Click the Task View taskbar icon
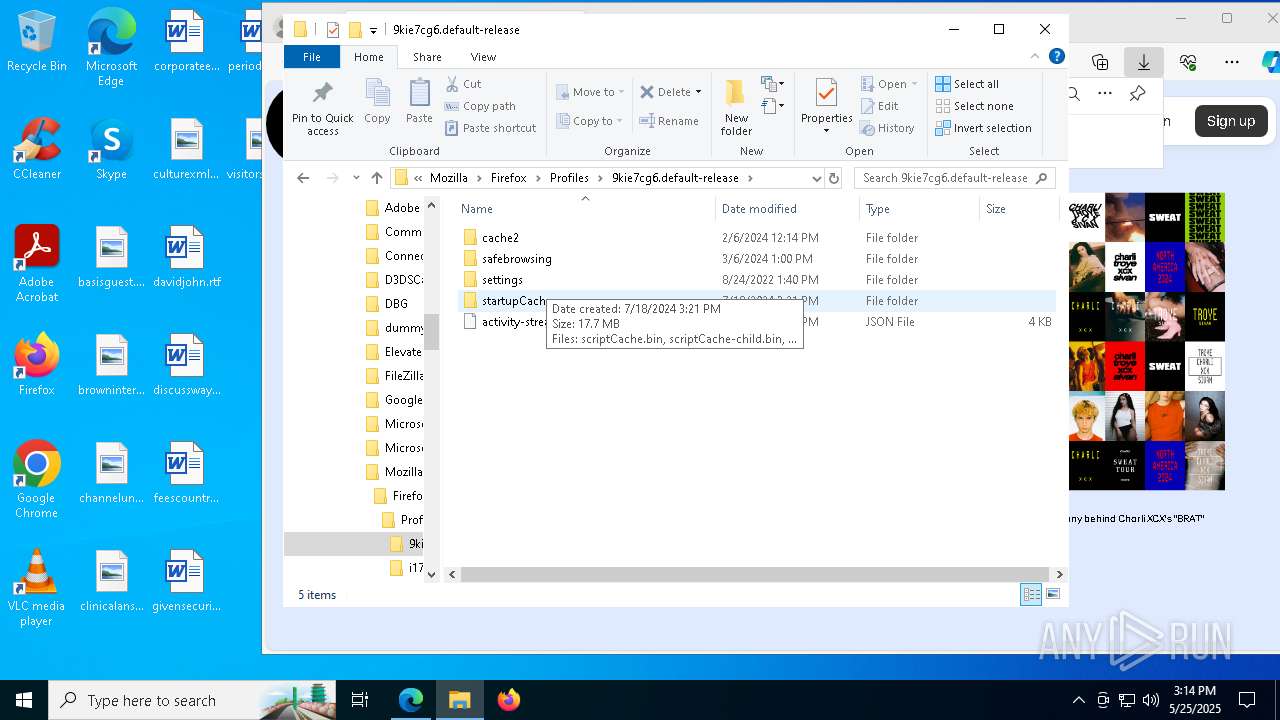This screenshot has width=1280, height=720. (x=360, y=700)
